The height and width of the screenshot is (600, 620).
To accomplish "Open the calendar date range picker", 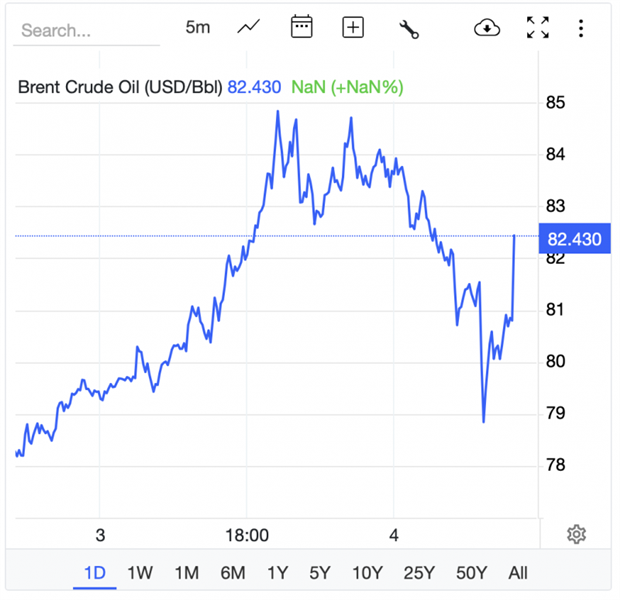I will point(301,27).
